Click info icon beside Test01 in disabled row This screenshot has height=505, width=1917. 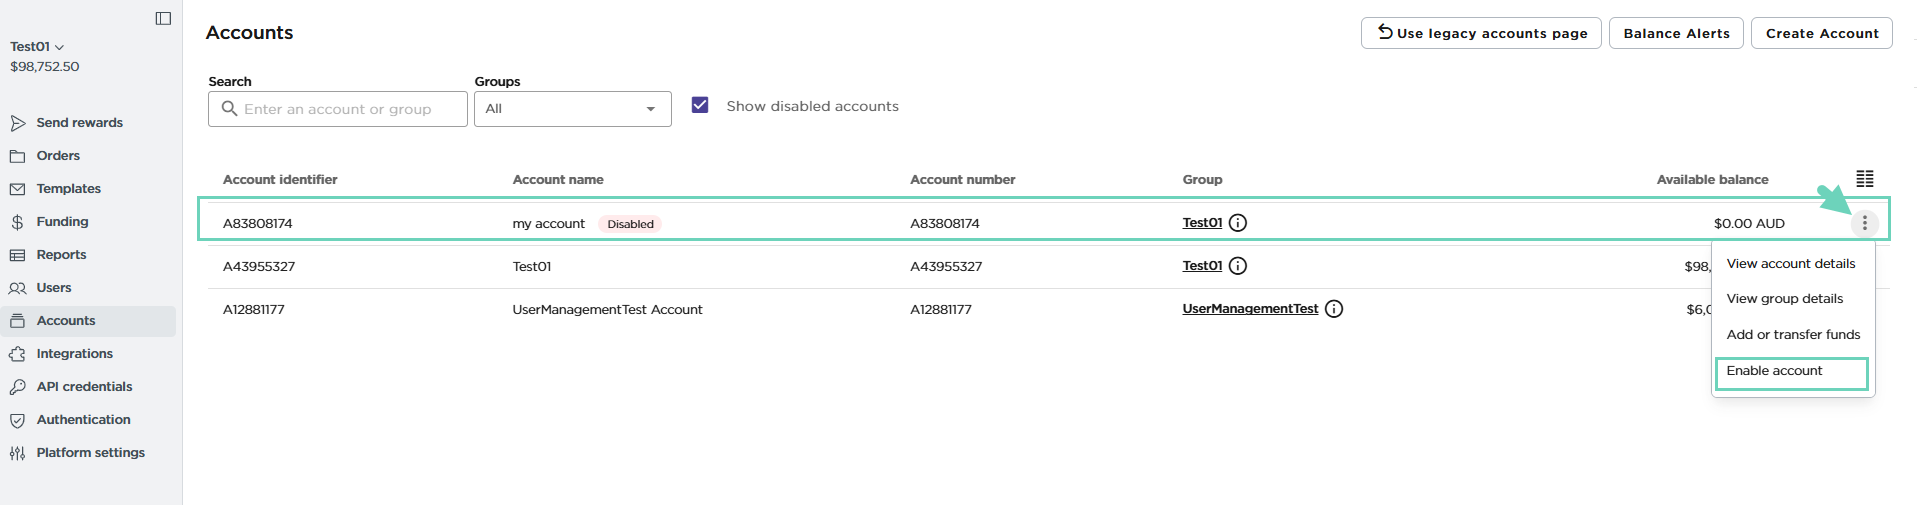tap(1237, 223)
